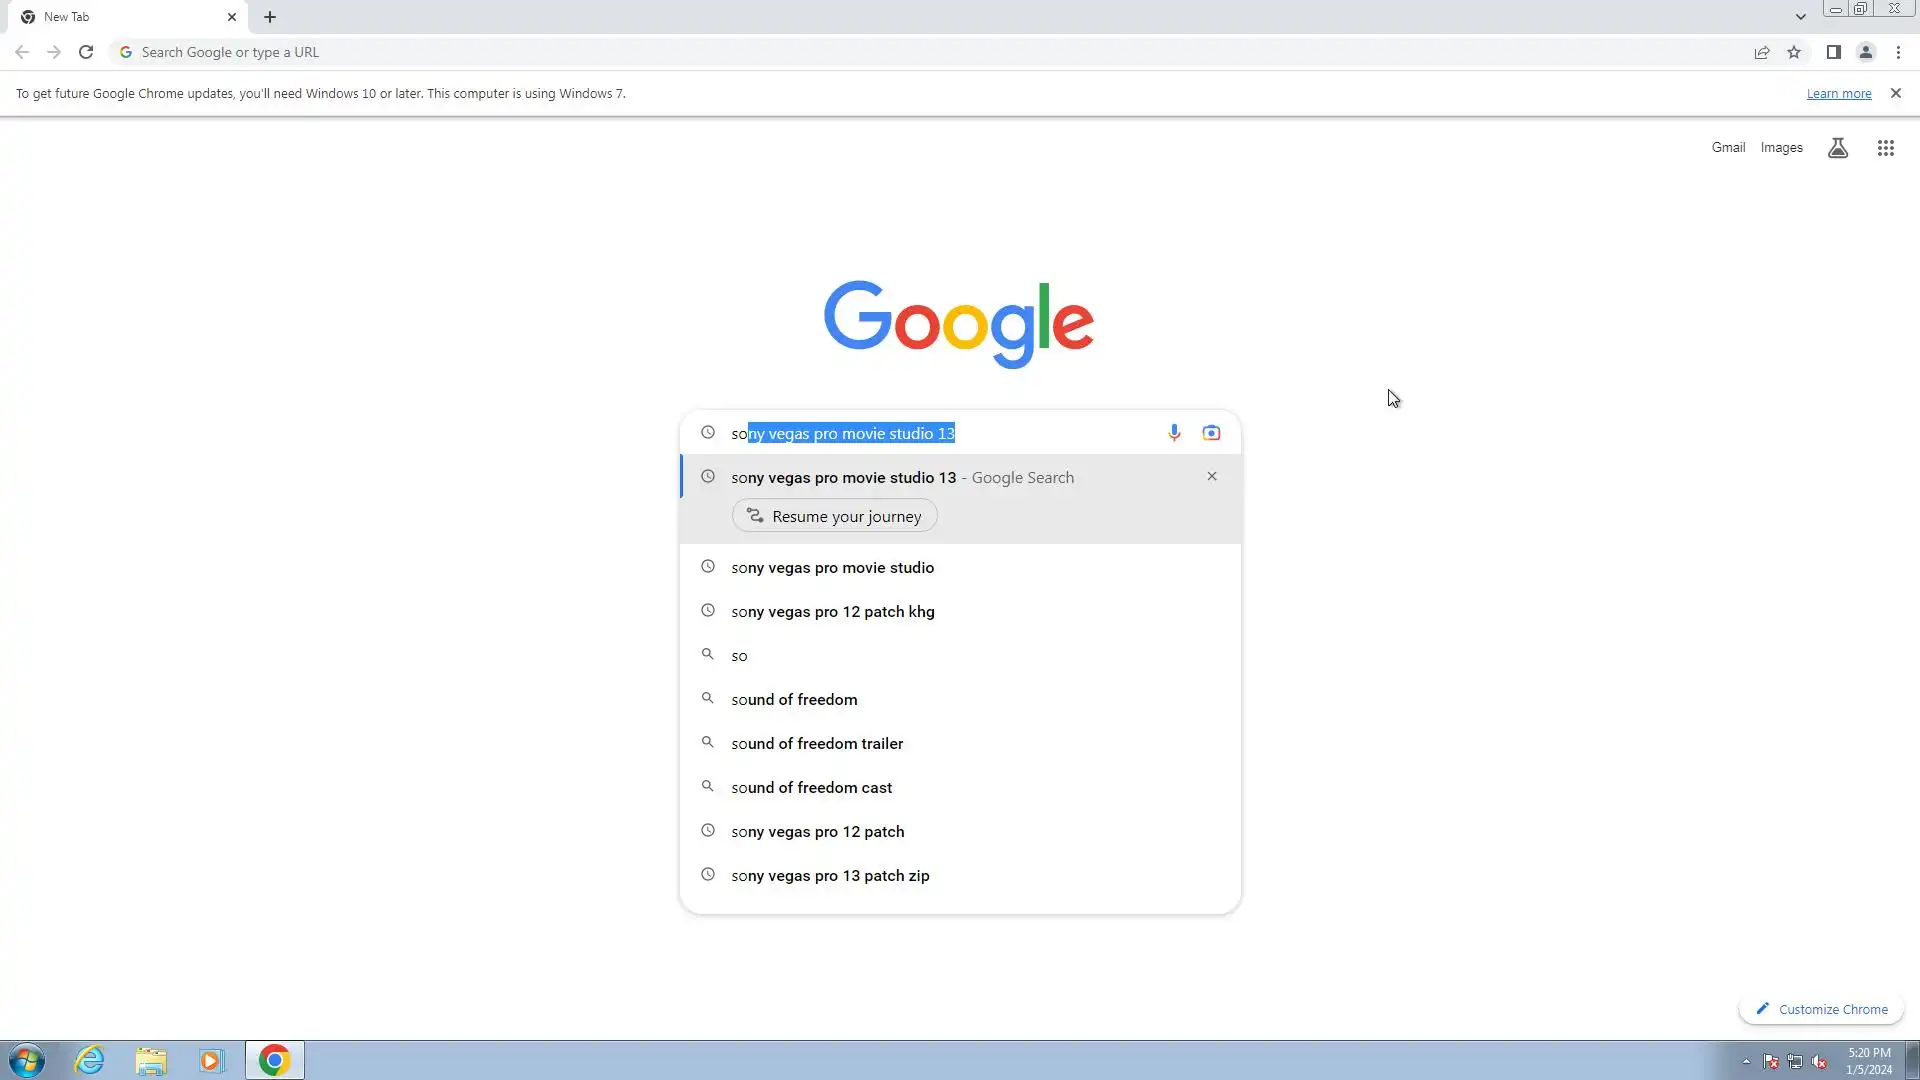The width and height of the screenshot is (1920, 1080).
Task: Select the 'sound of freedom trailer' suggestion
Action: tap(817, 744)
